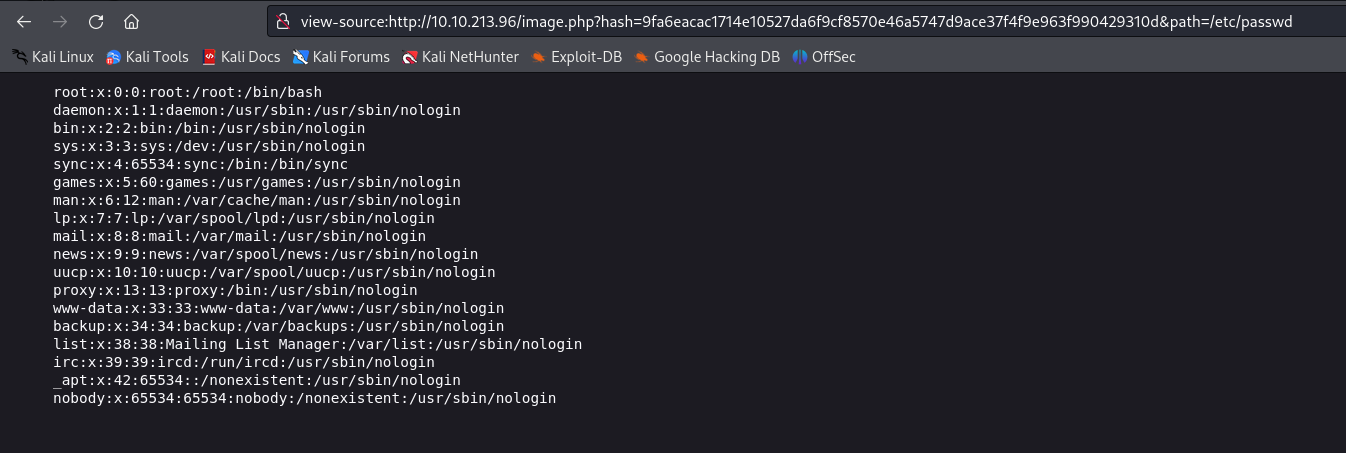Reload the current page
The width and height of the screenshot is (1346, 453).
tap(96, 21)
